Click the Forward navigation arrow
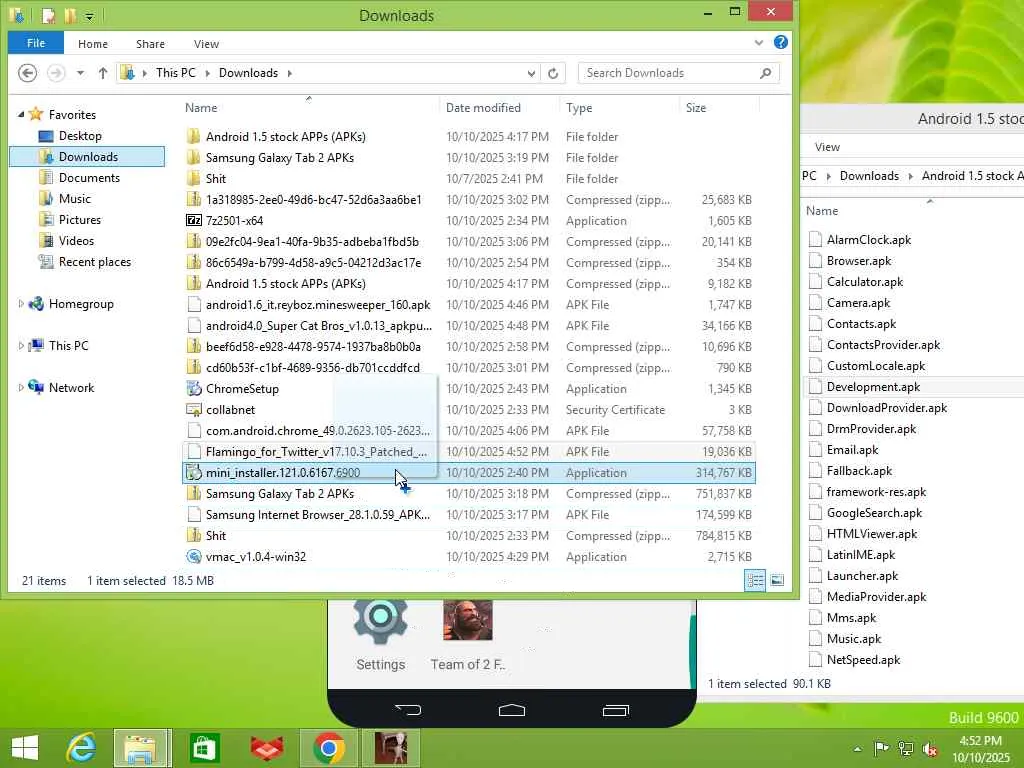This screenshot has width=1024, height=768. tap(56, 72)
